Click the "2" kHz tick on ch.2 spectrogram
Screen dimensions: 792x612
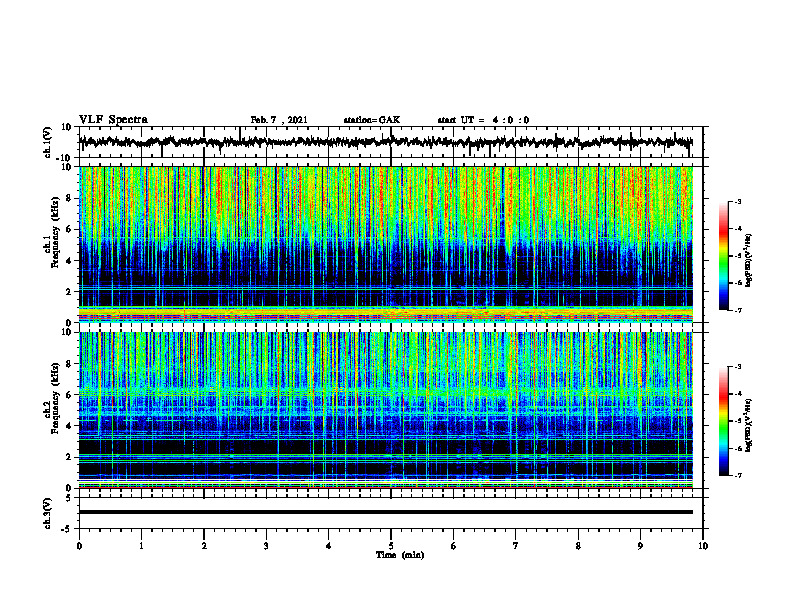pyautogui.click(x=69, y=457)
